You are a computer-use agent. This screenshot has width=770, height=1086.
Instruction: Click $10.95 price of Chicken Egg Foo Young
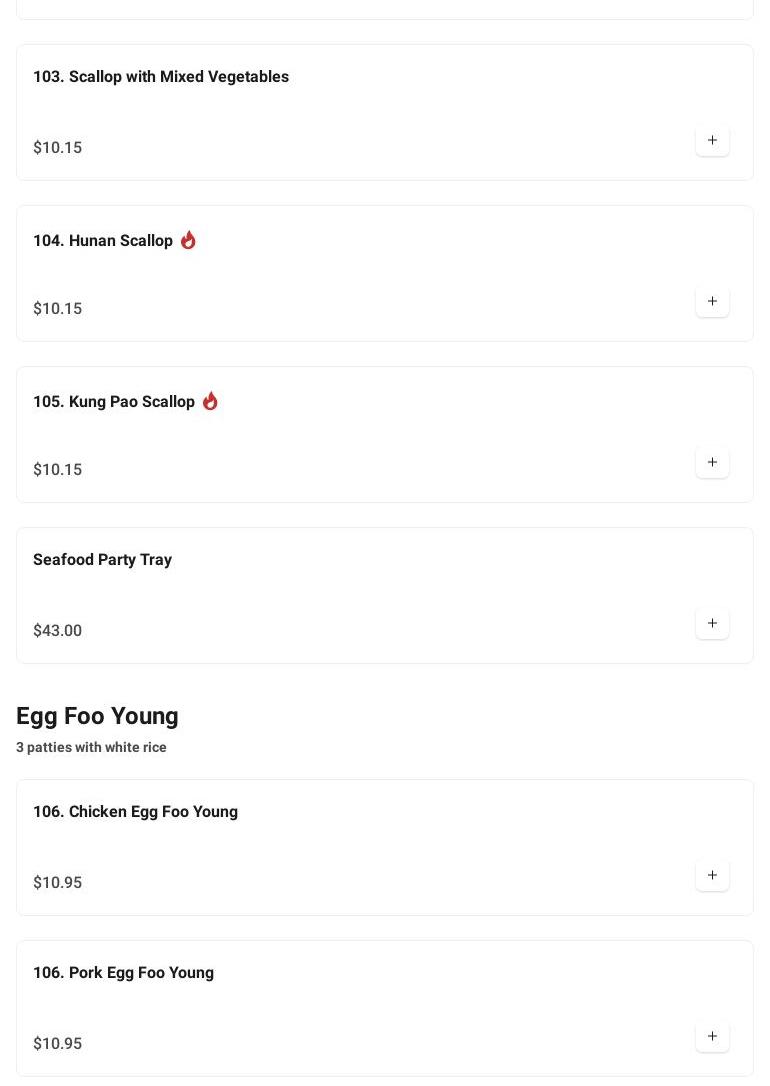57,883
